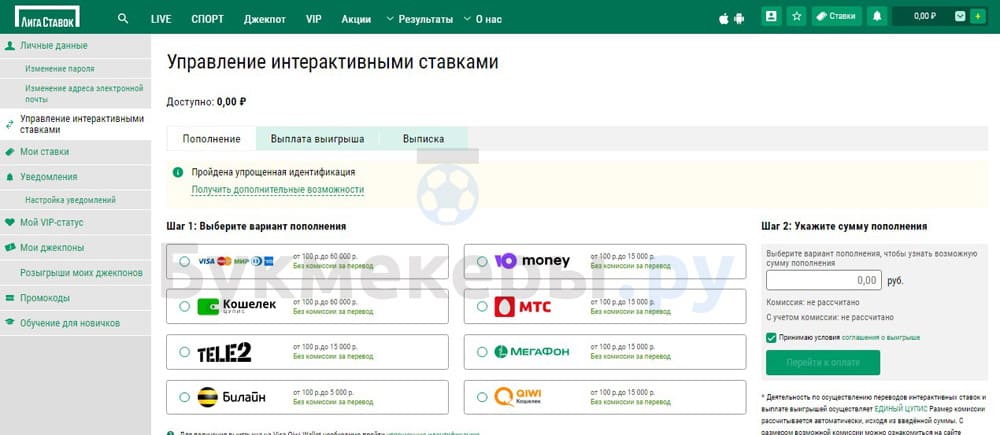1000x435 pixels.
Task: Select the ЮMoney radio button
Action: tap(482, 261)
